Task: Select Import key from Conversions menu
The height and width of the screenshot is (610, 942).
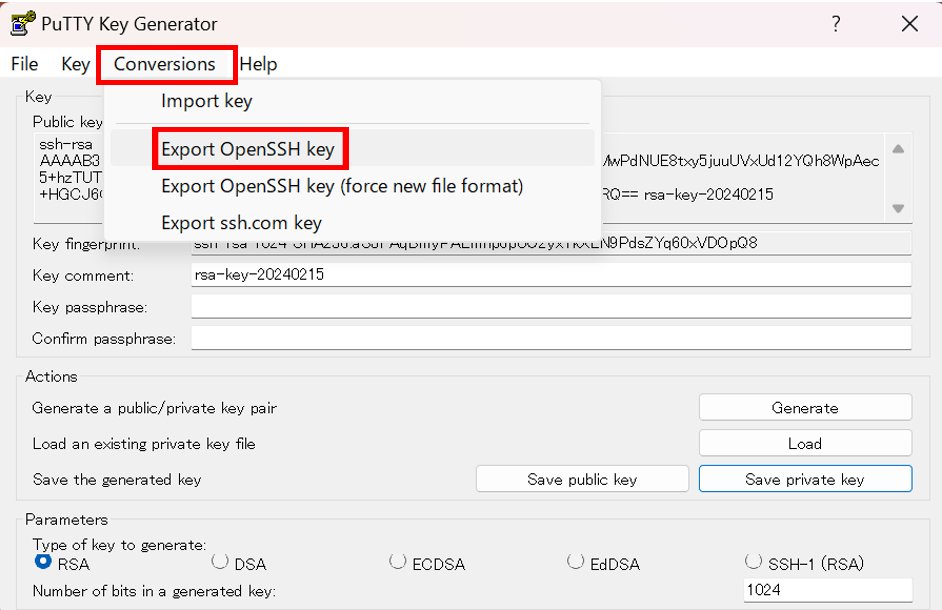Action: click(x=206, y=100)
